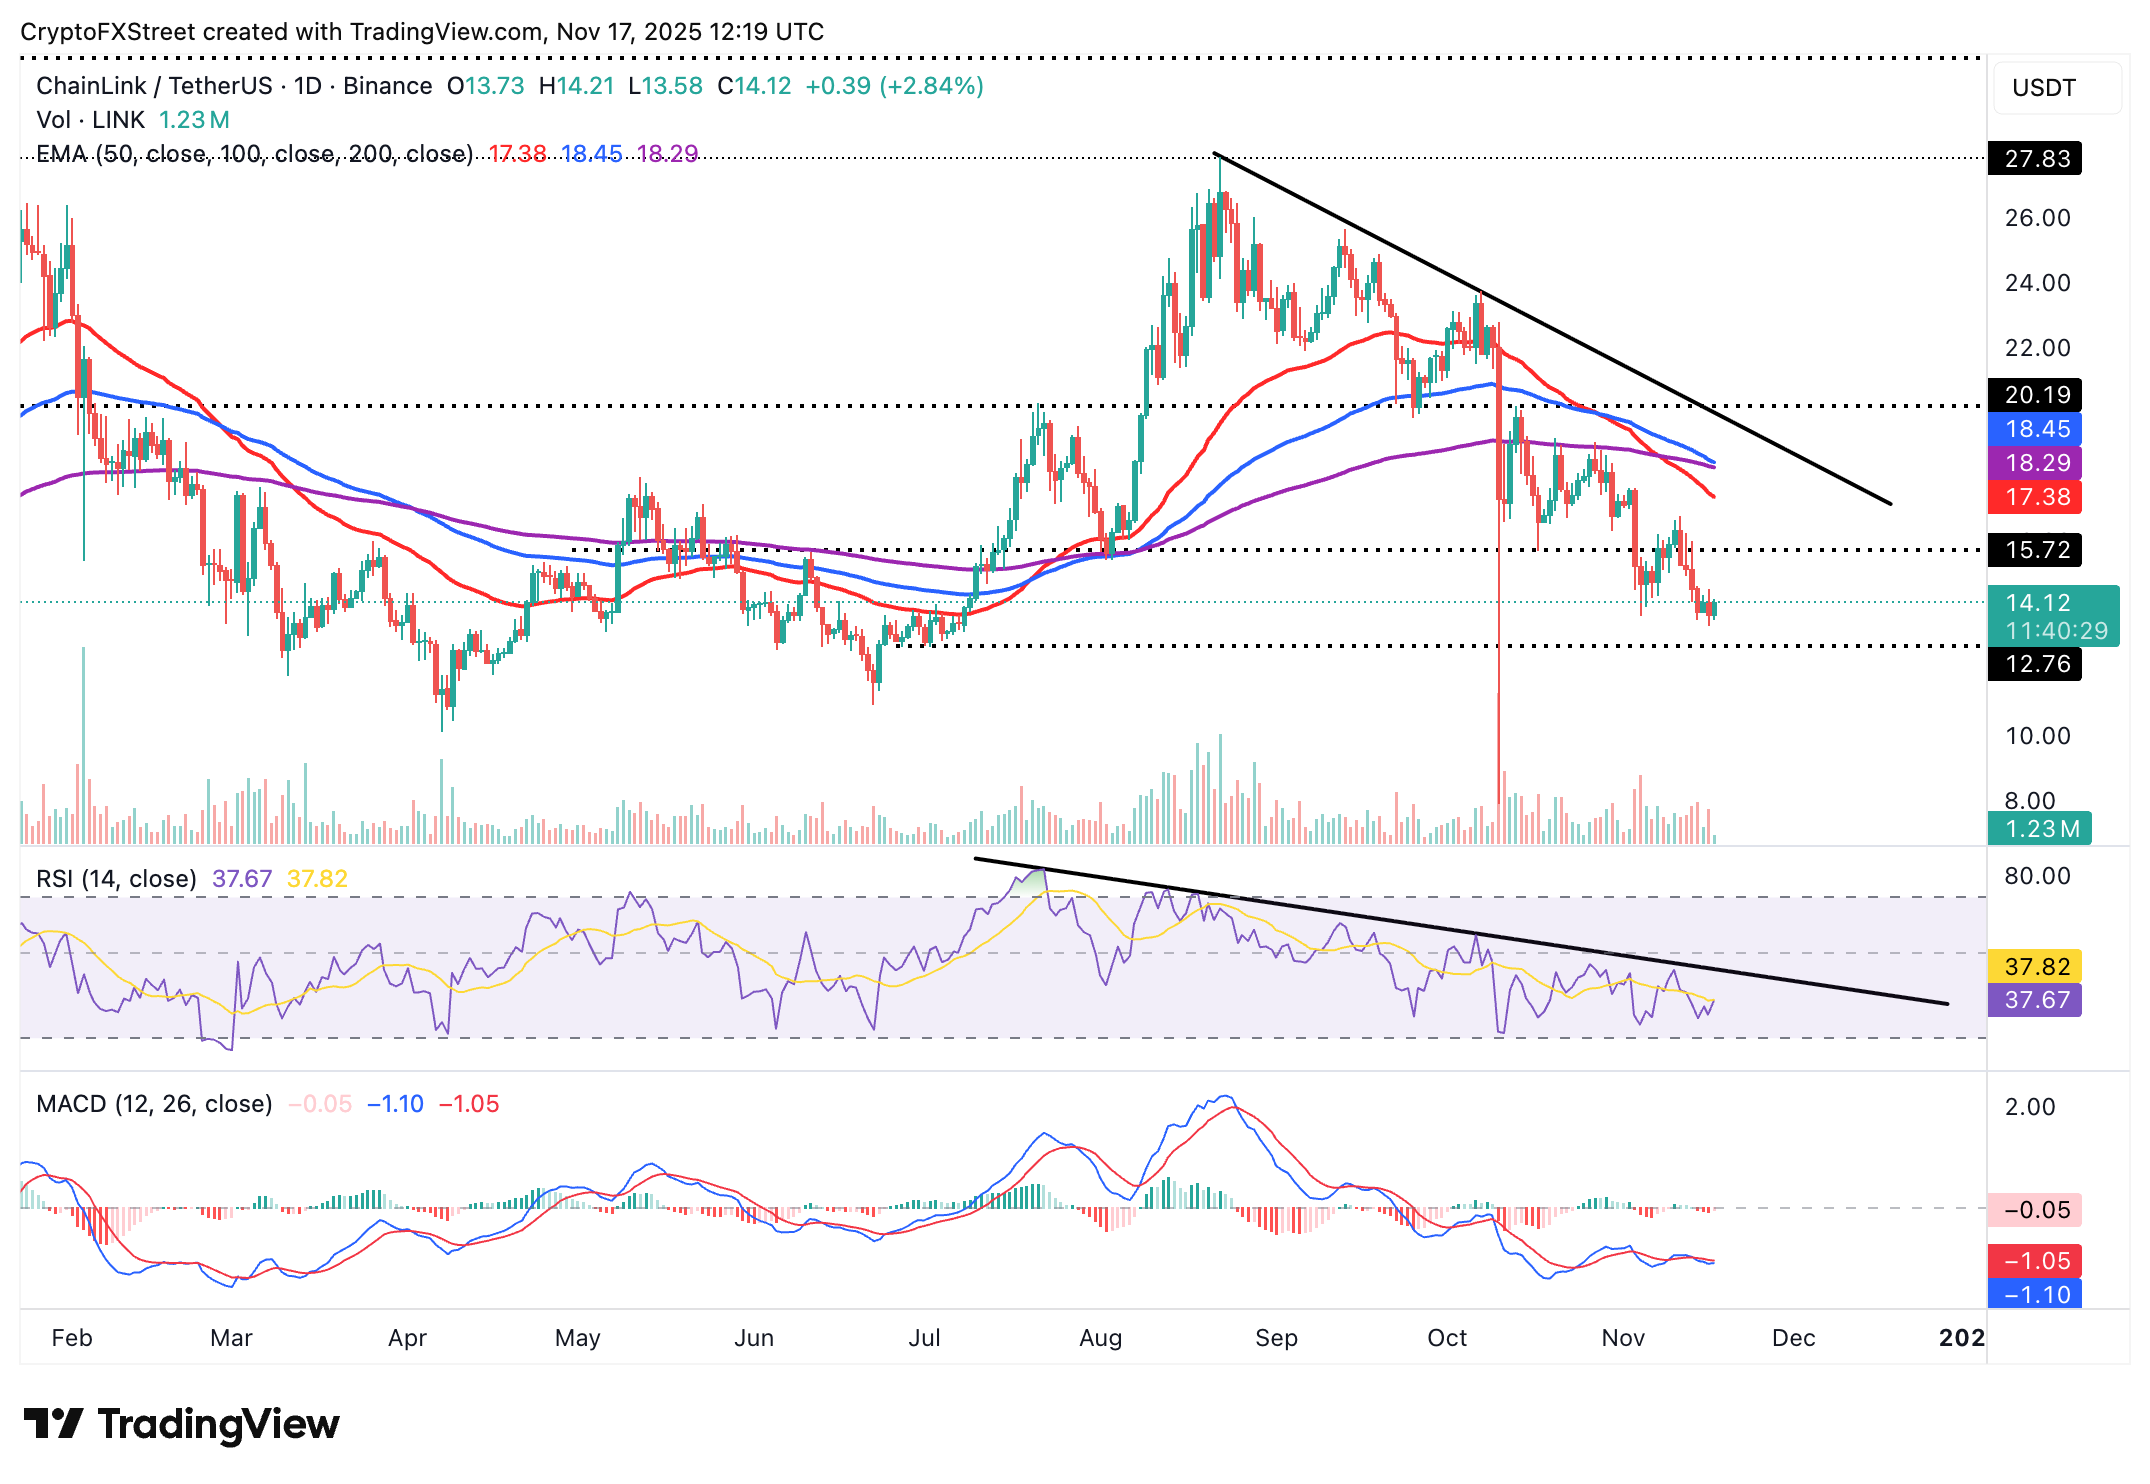Click the purple 37.67 RSI value tag

pos(2035,1000)
